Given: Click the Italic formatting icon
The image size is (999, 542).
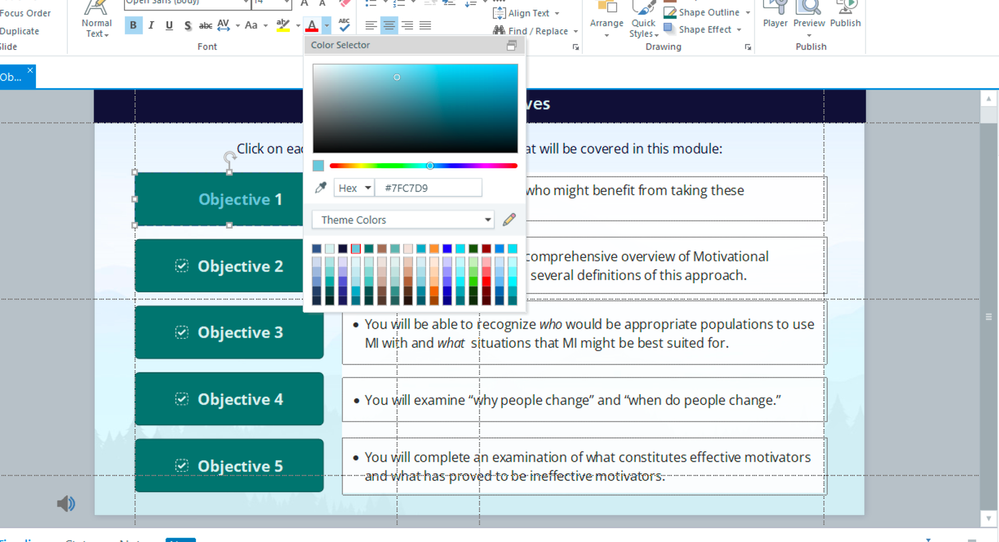Looking at the screenshot, I should [x=151, y=25].
